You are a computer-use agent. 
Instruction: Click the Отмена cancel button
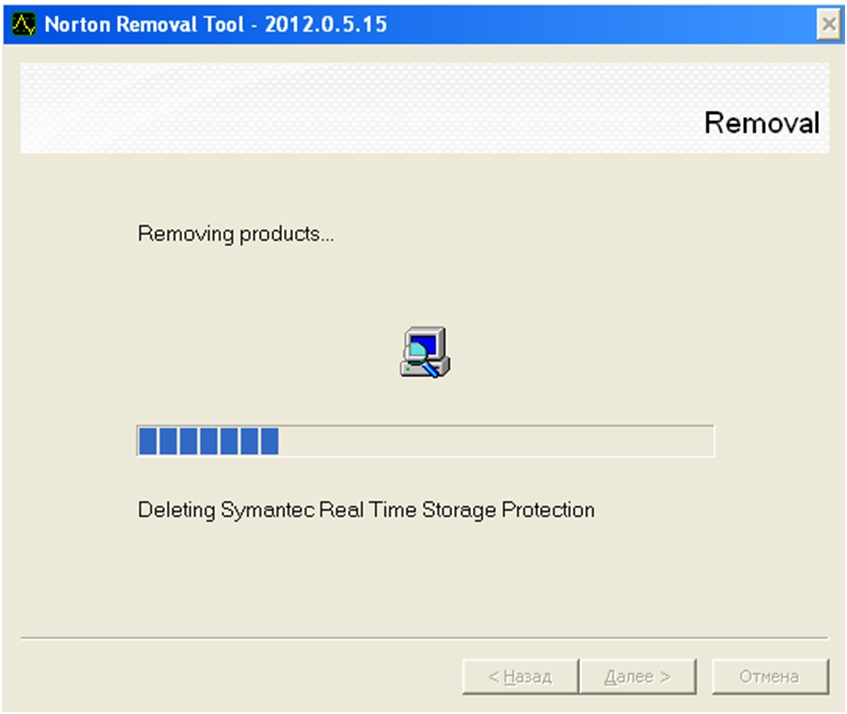point(770,676)
